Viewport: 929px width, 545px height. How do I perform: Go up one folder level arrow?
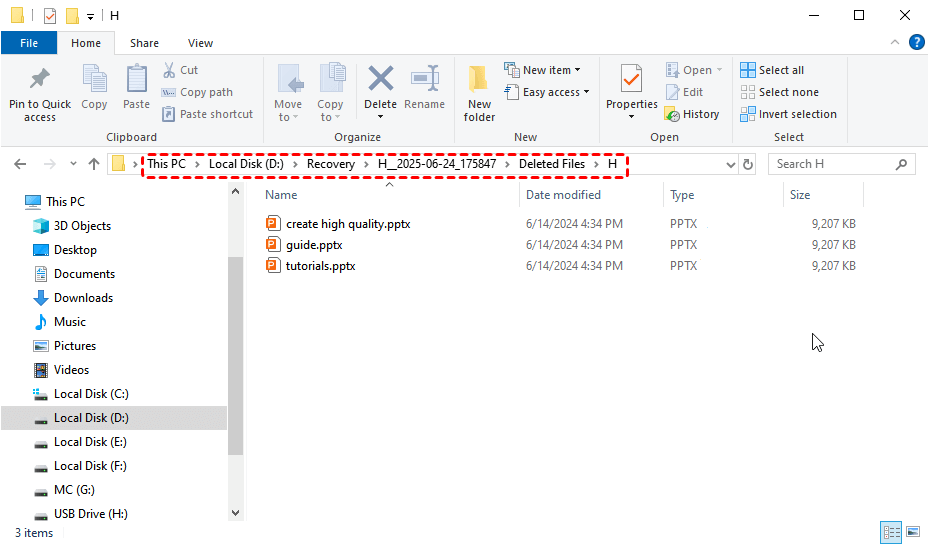point(94,164)
